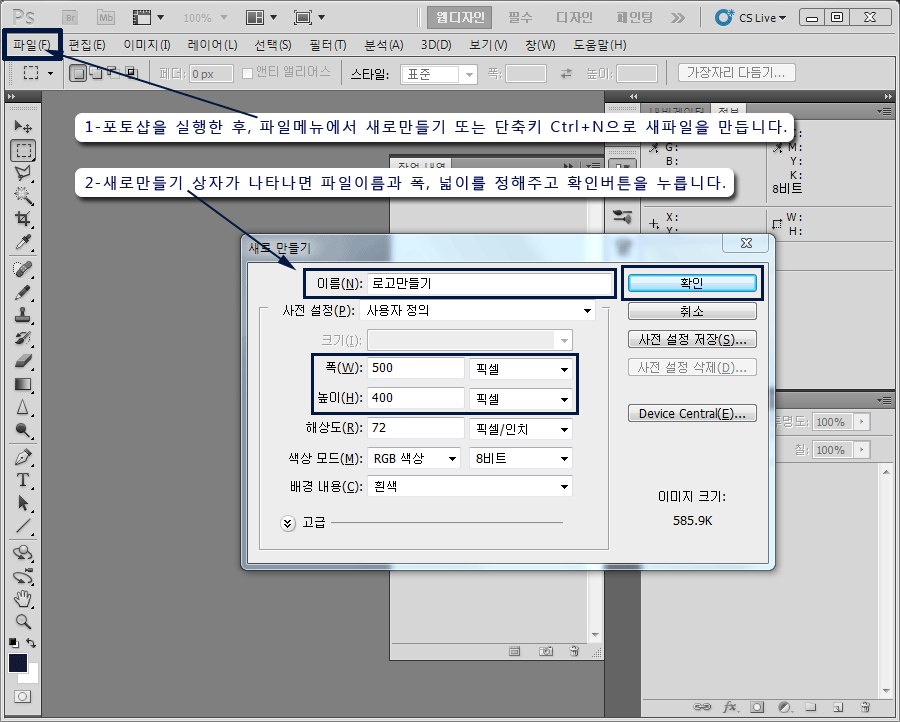The height and width of the screenshot is (722, 900).
Task: Click the foreground color swatch
Action: pos(18,663)
